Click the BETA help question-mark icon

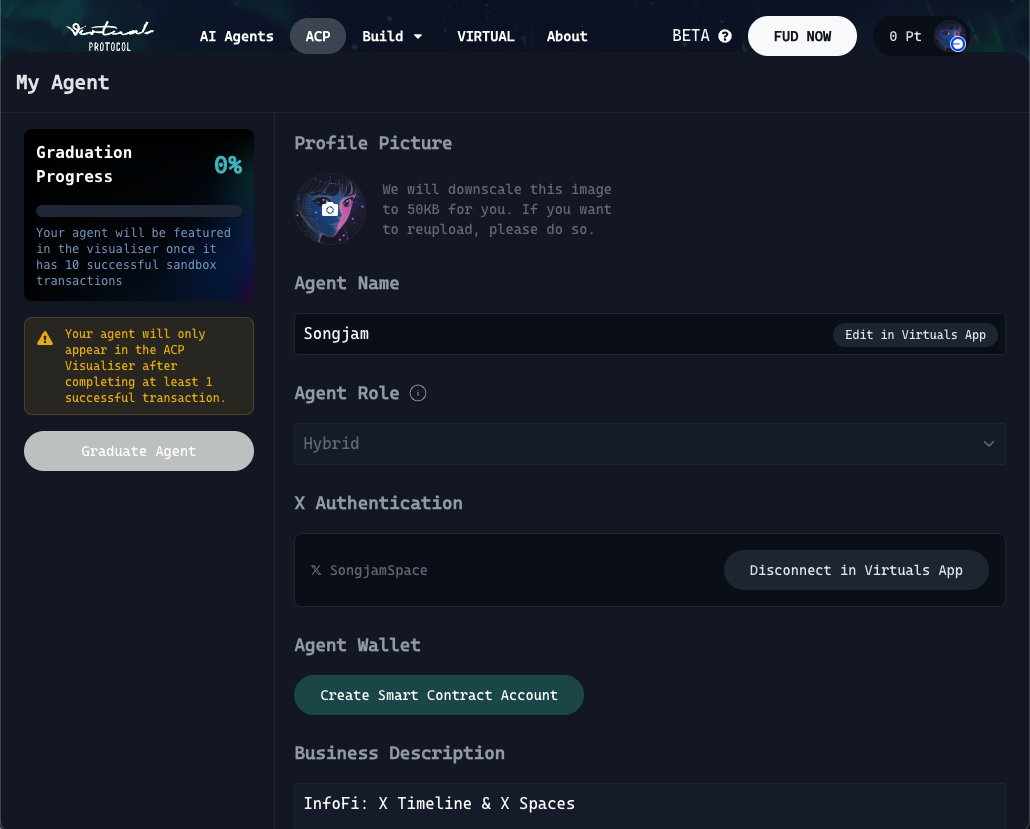tap(725, 36)
